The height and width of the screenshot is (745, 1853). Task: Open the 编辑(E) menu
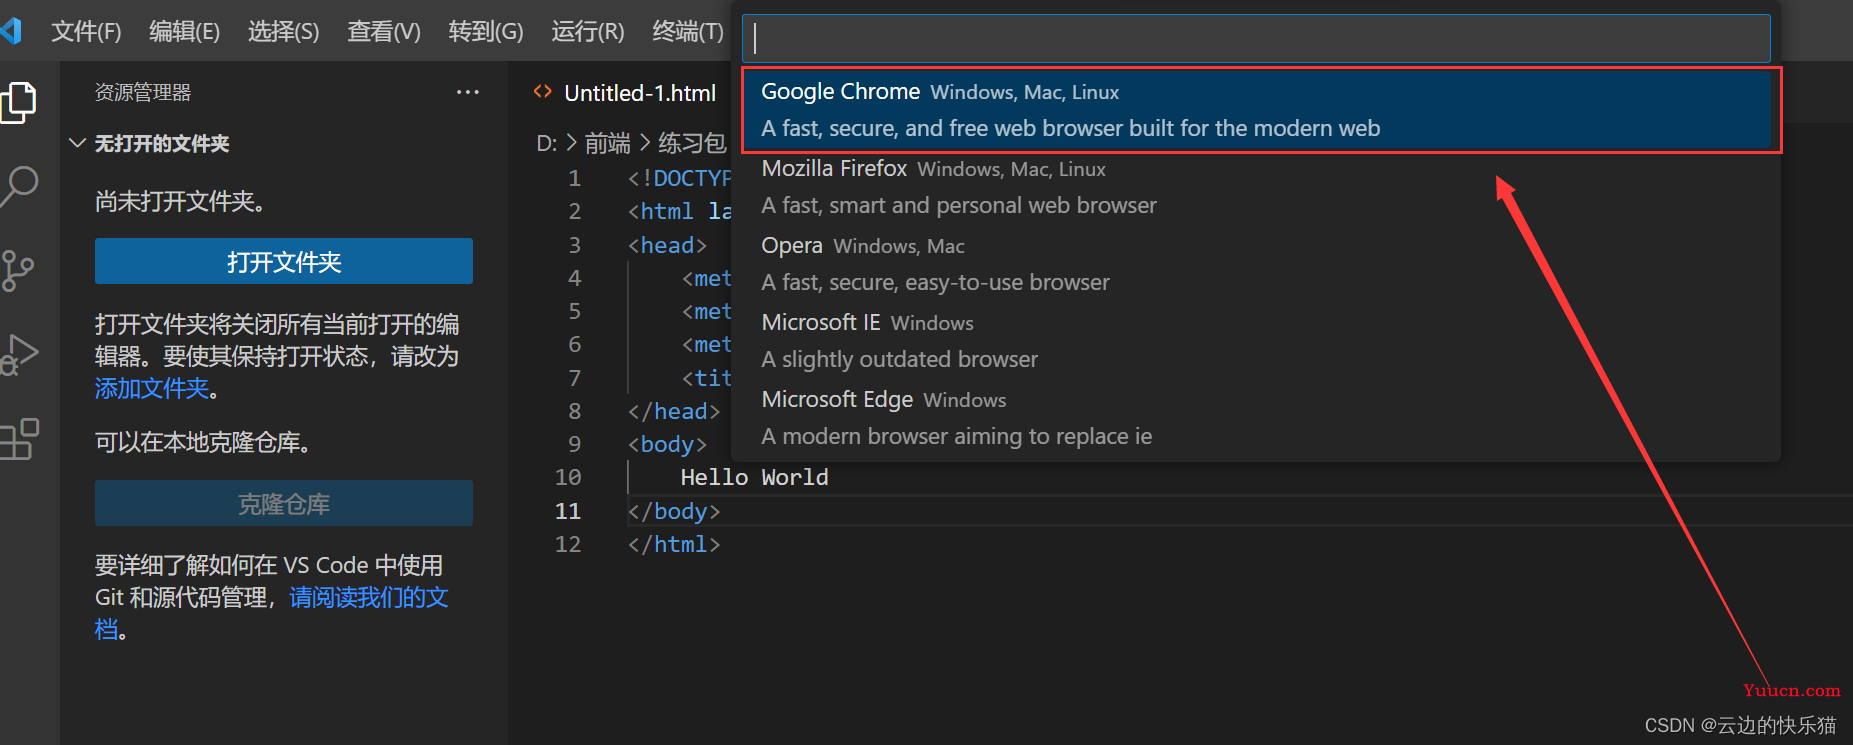[x=184, y=31]
